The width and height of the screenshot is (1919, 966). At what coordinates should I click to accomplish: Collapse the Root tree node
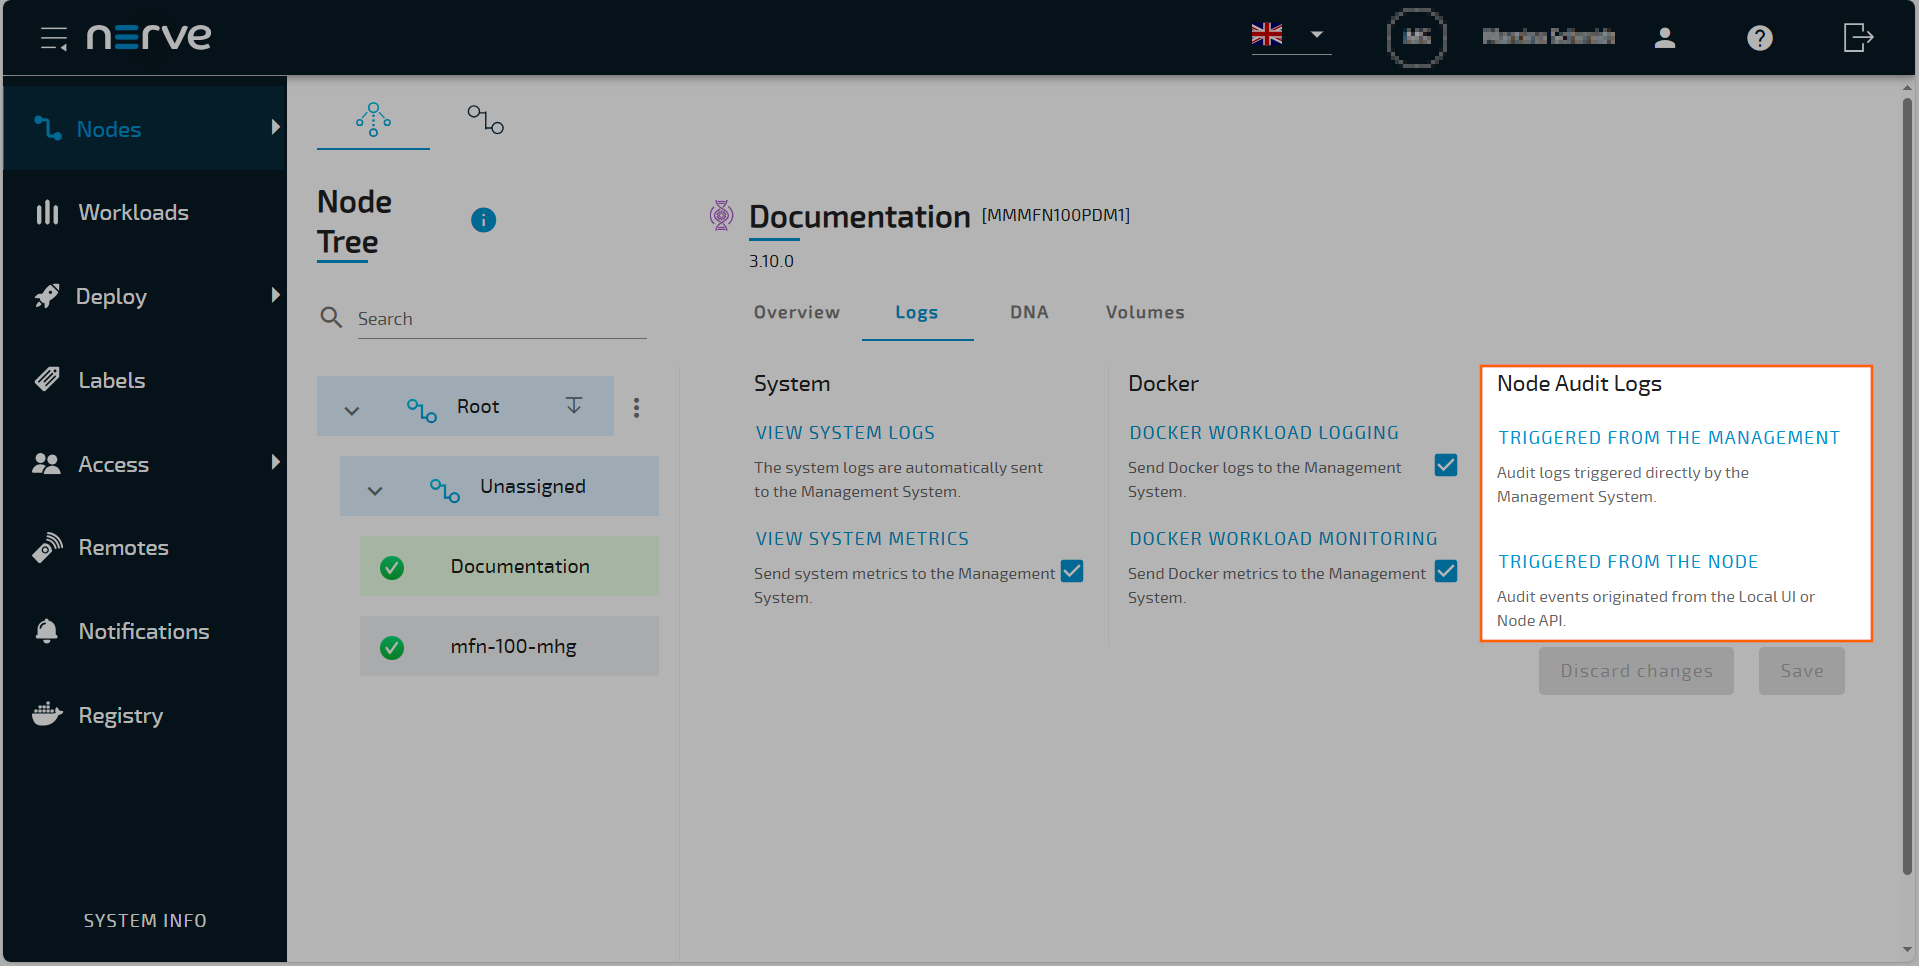pos(351,407)
